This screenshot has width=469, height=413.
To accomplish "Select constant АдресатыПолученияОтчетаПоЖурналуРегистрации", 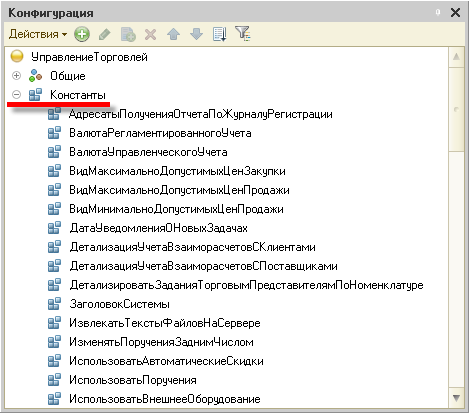I will coord(201,114).
